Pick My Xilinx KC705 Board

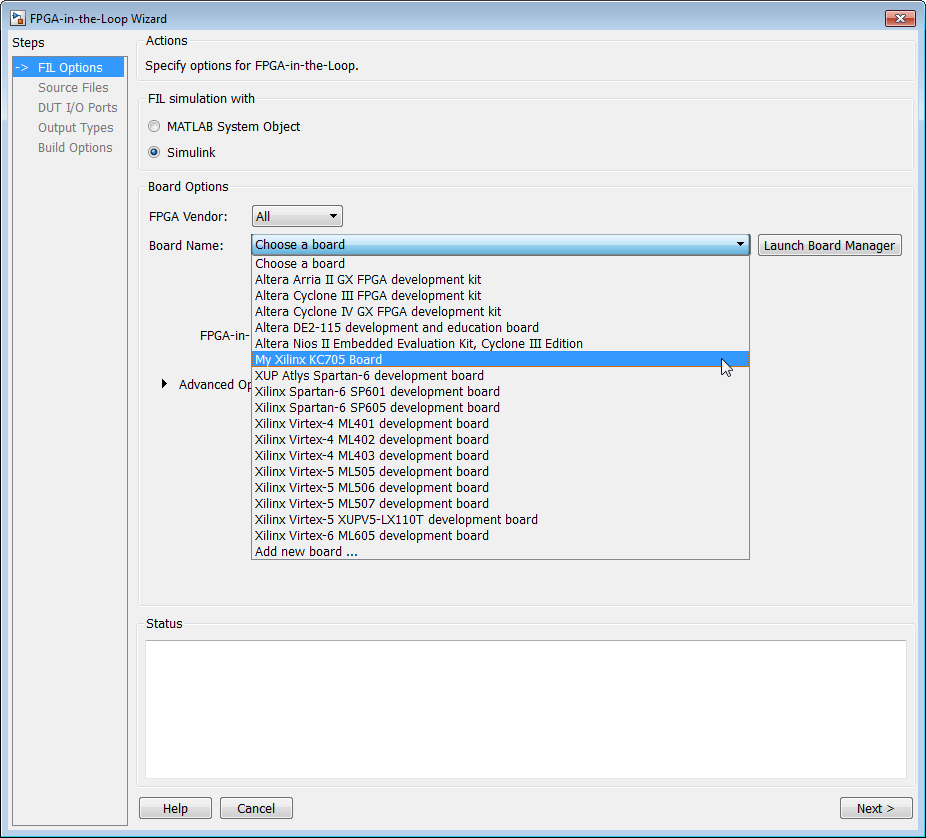tap(500, 359)
